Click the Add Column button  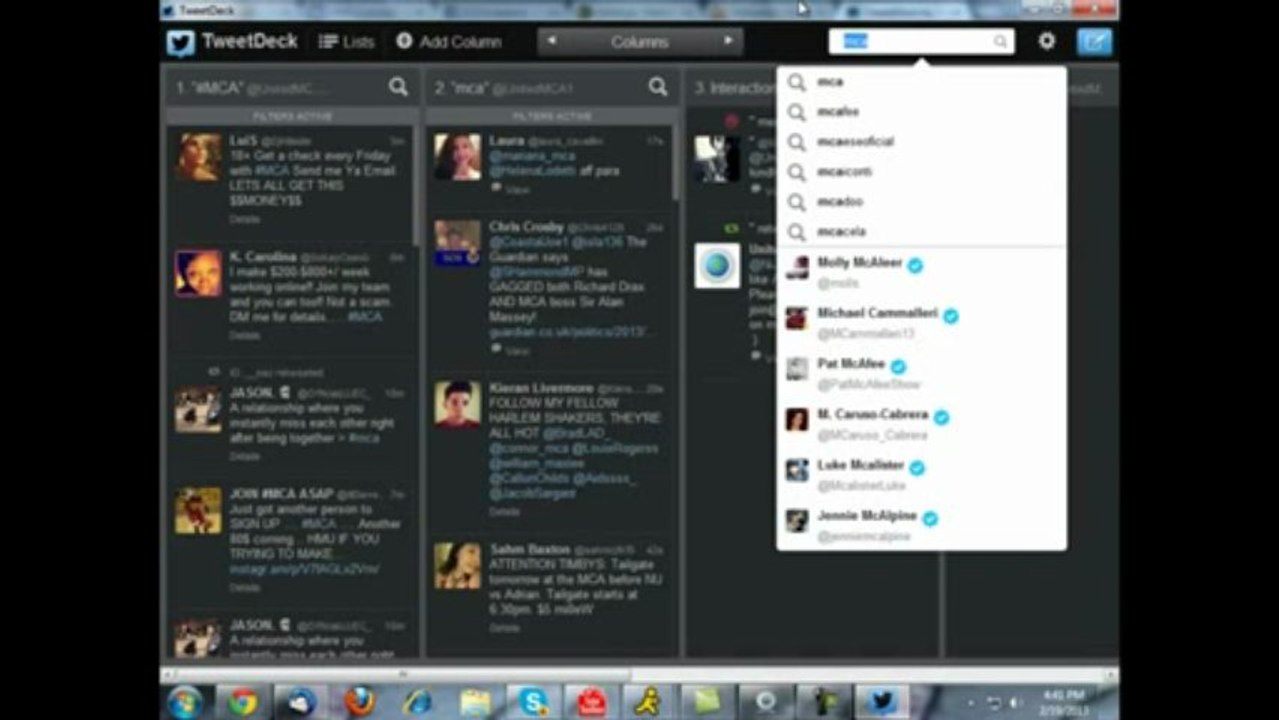coord(449,42)
